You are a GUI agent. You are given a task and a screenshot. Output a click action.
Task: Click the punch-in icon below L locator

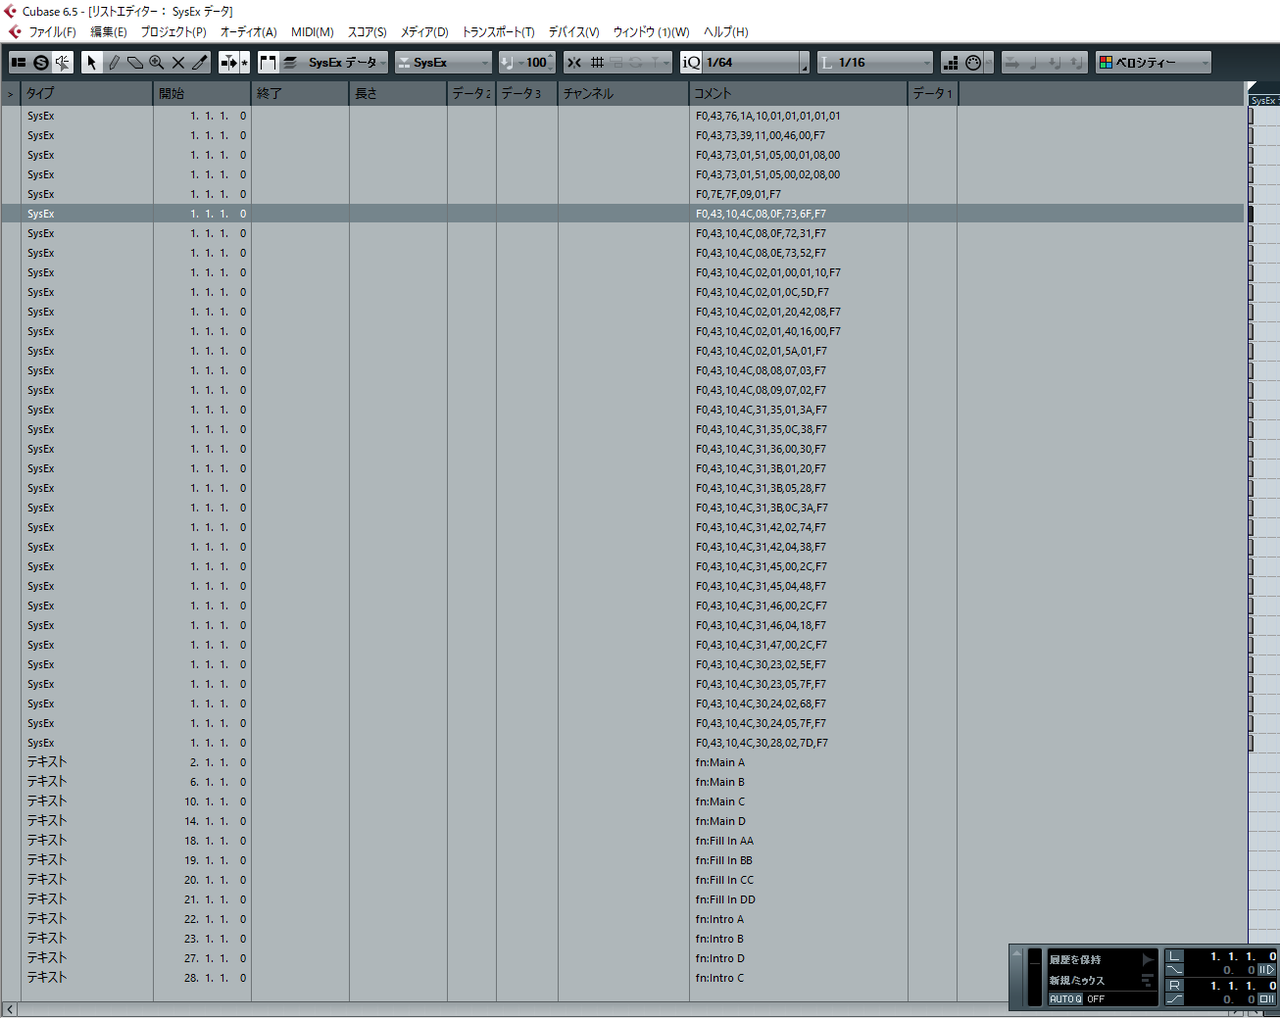pyautogui.click(x=1174, y=970)
